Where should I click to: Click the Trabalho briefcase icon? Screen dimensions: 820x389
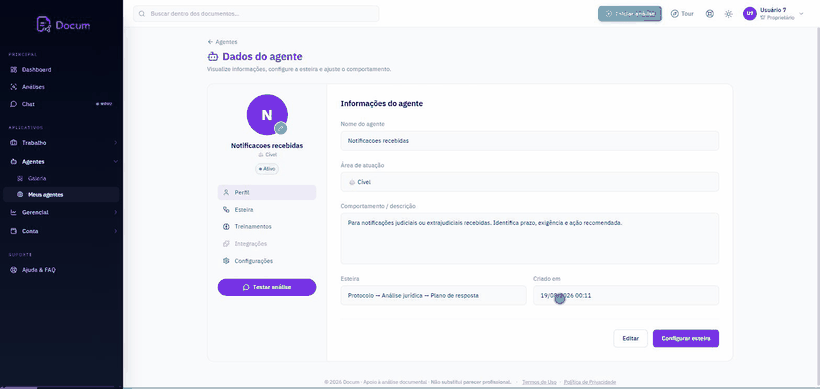coord(14,143)
